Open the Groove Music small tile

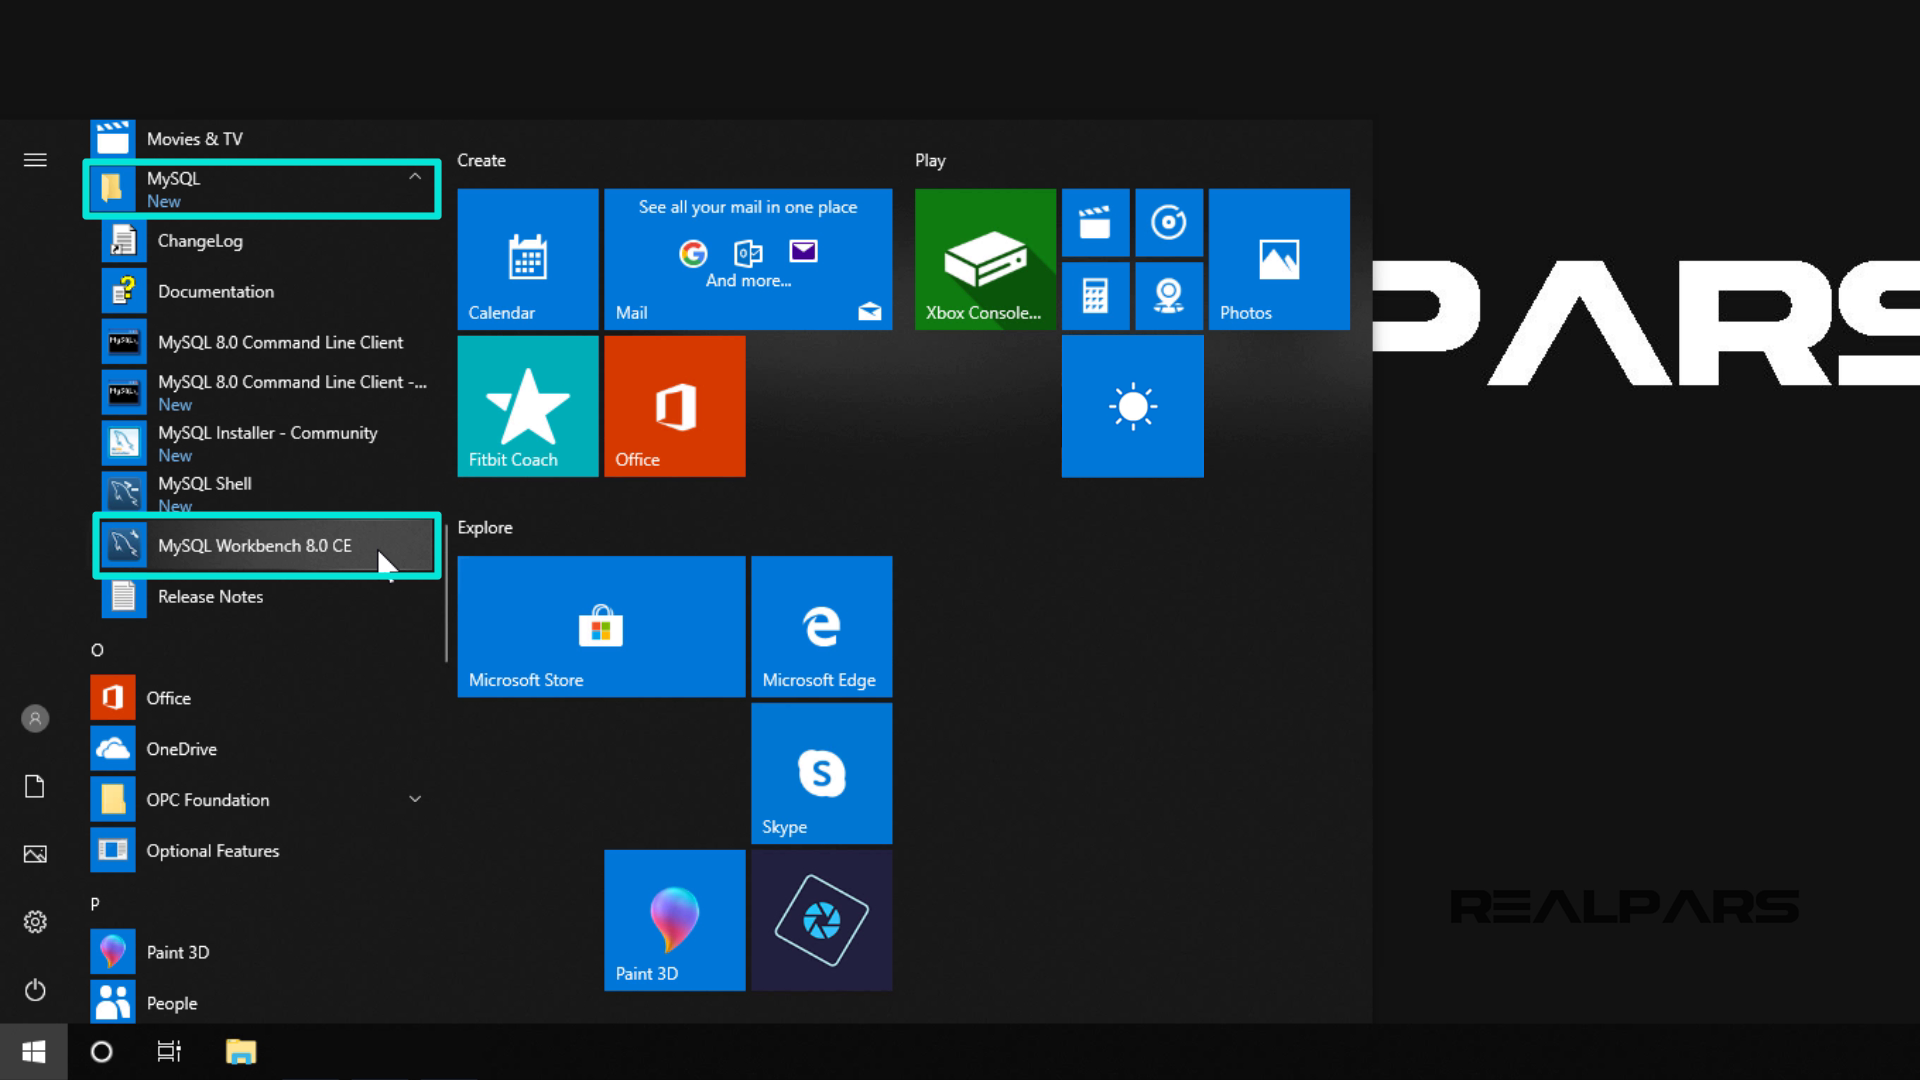tap(1168, 223)
